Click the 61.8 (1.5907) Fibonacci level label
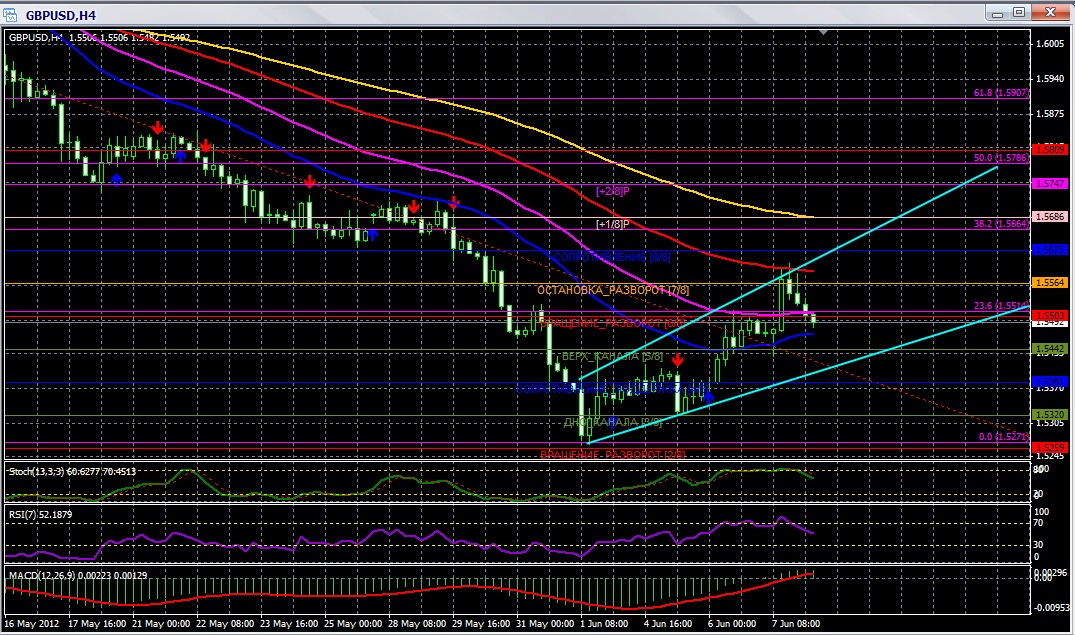1075x635 pixels. pyautogui.click(x=1001, y=93)
